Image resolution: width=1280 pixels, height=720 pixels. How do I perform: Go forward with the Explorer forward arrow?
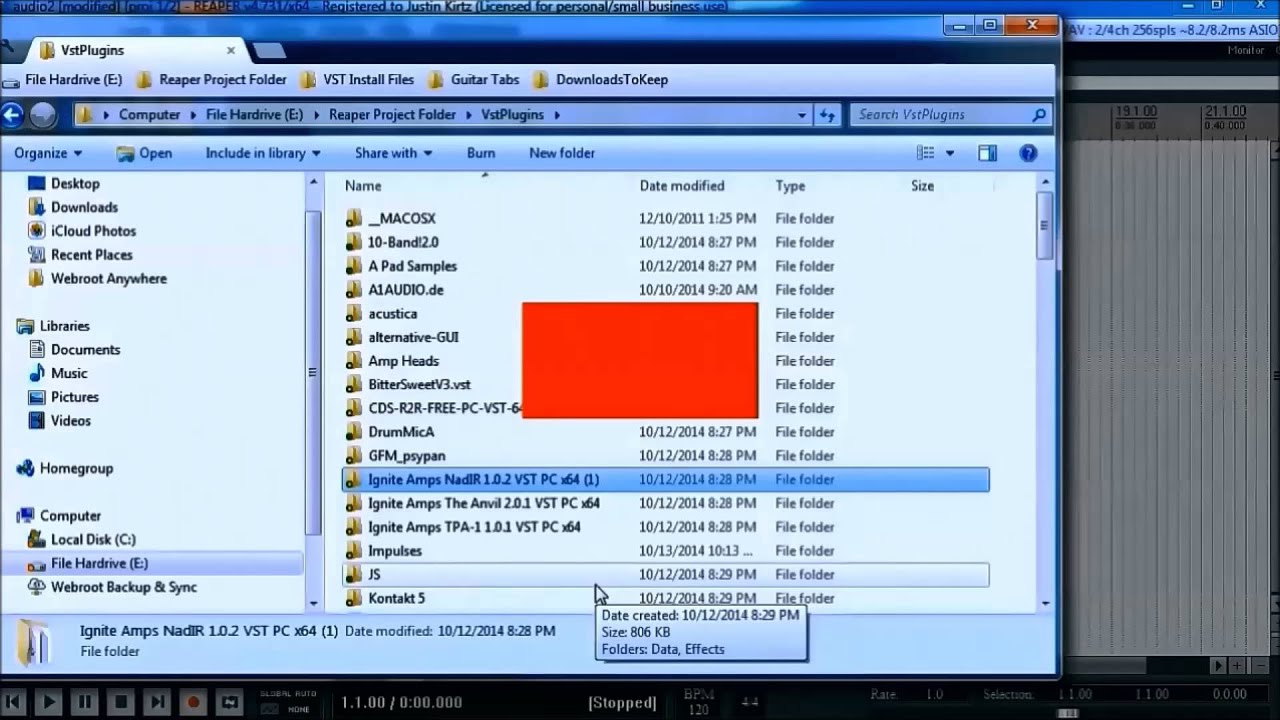[x=43, y=115]
